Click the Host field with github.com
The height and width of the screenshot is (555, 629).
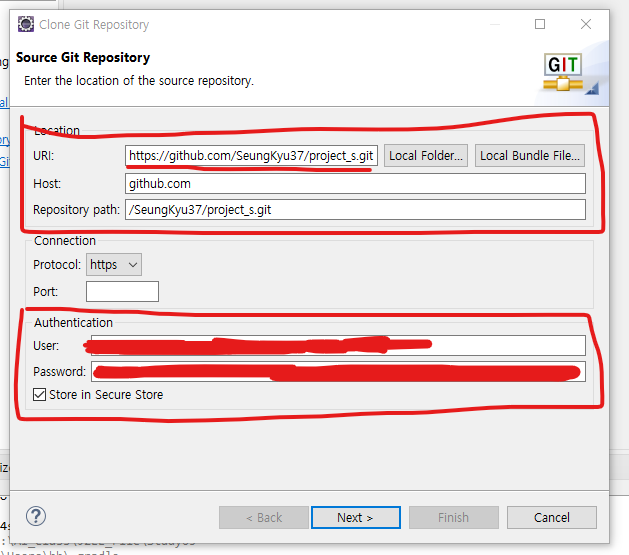click(x=355, y=184)
